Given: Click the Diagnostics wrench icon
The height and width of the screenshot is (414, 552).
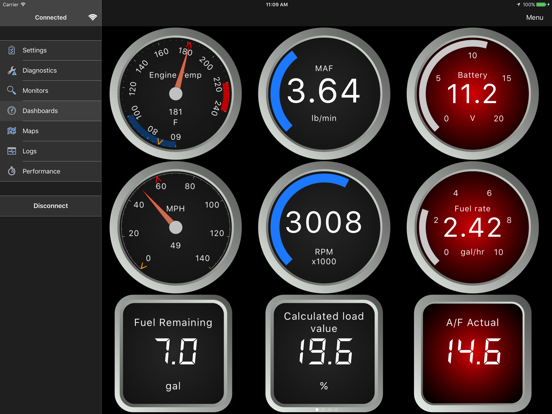Looking at the screenshot, I should [12, 70].
